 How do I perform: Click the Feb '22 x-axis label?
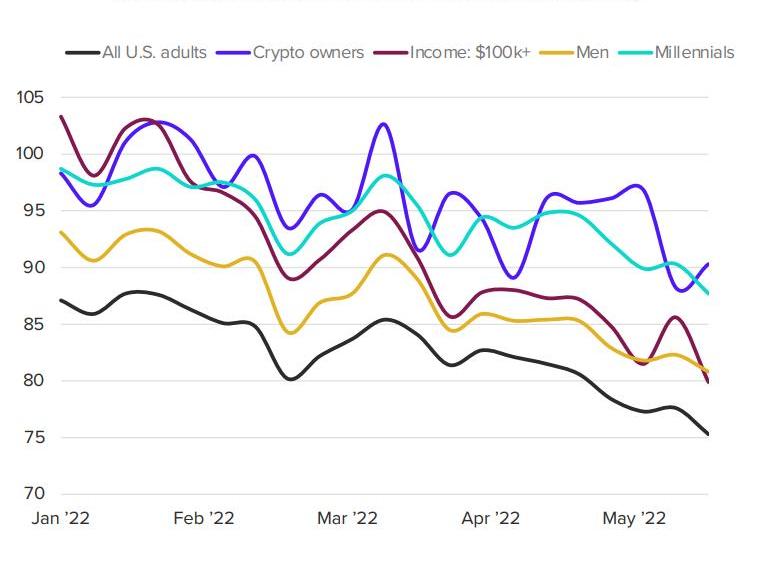203,518
